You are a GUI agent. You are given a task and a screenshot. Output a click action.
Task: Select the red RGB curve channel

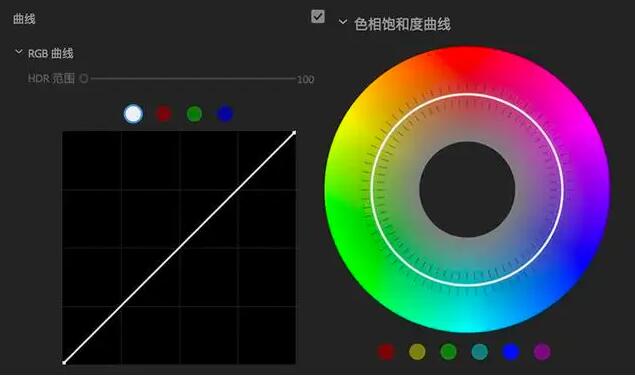point(164,114)
